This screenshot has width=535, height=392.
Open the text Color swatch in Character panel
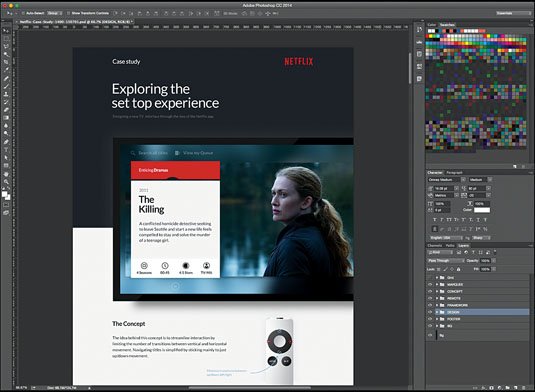pos(482,210)
